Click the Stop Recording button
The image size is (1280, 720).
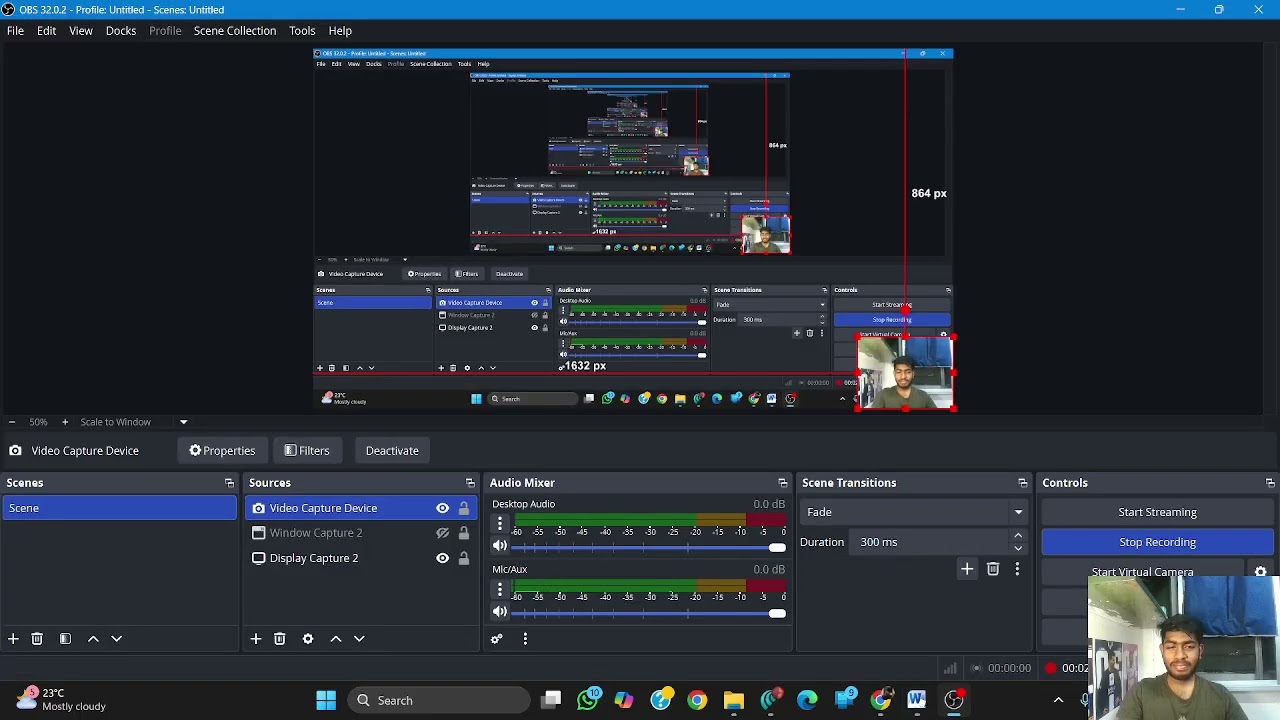(x=1157, y=542)
